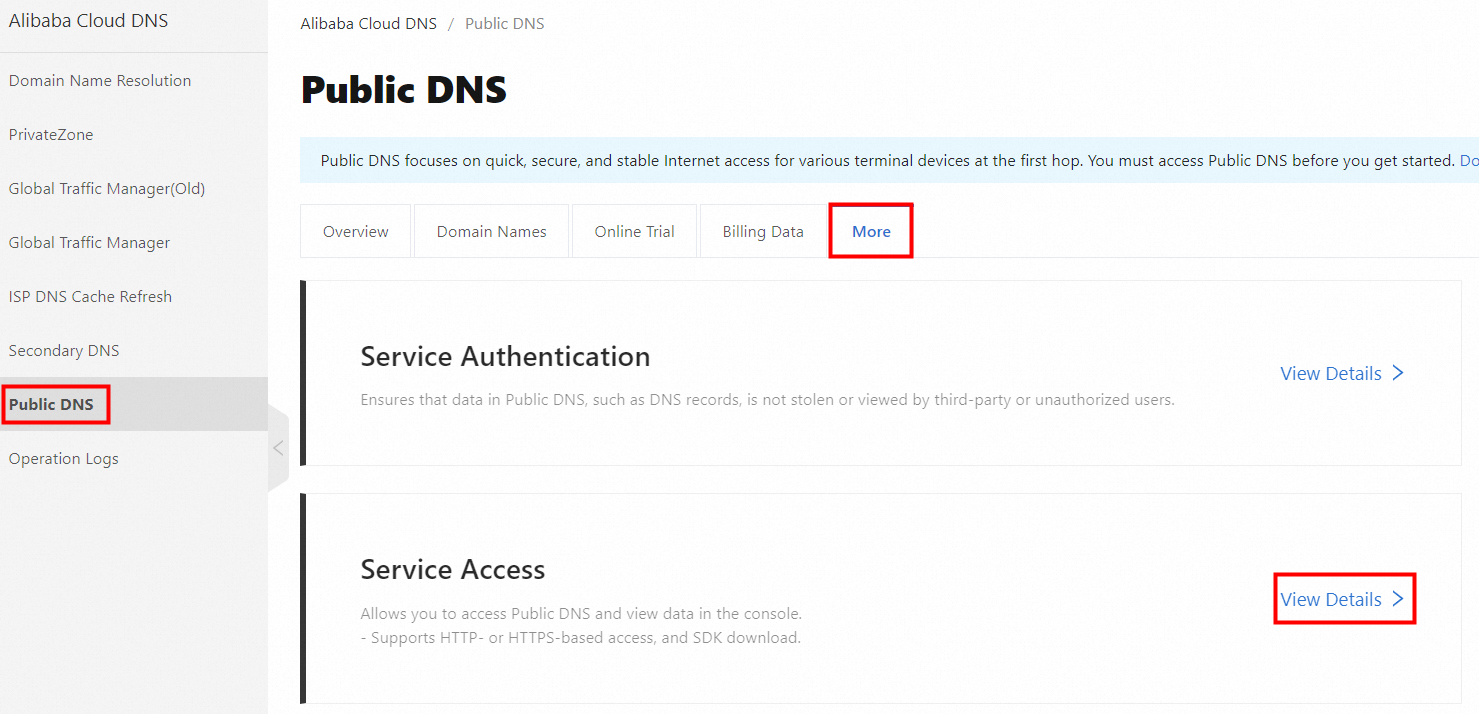Open Operation Logs from the sidebar
Screen dimensions: 1479x714
[63, 458]
